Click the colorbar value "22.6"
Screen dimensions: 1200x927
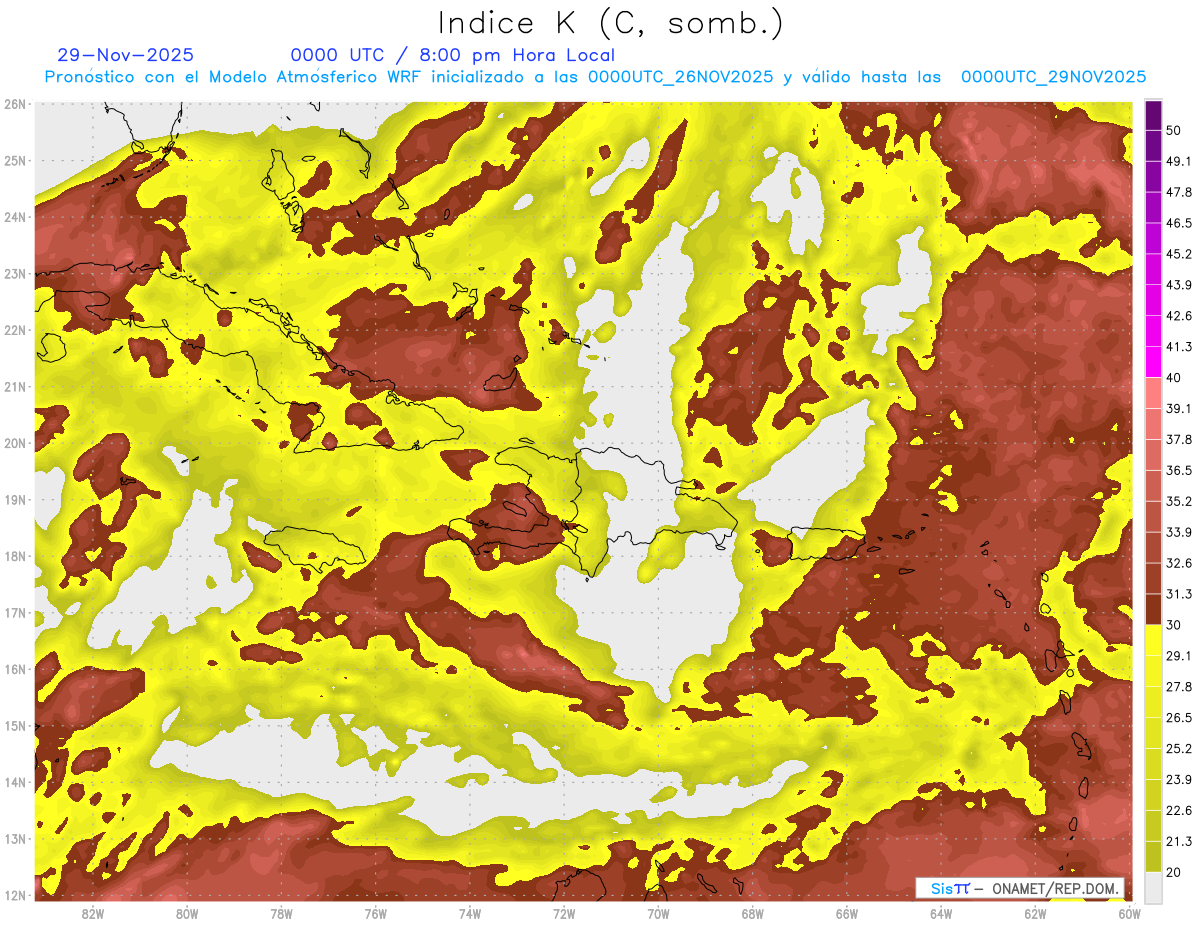point(1179,811)
